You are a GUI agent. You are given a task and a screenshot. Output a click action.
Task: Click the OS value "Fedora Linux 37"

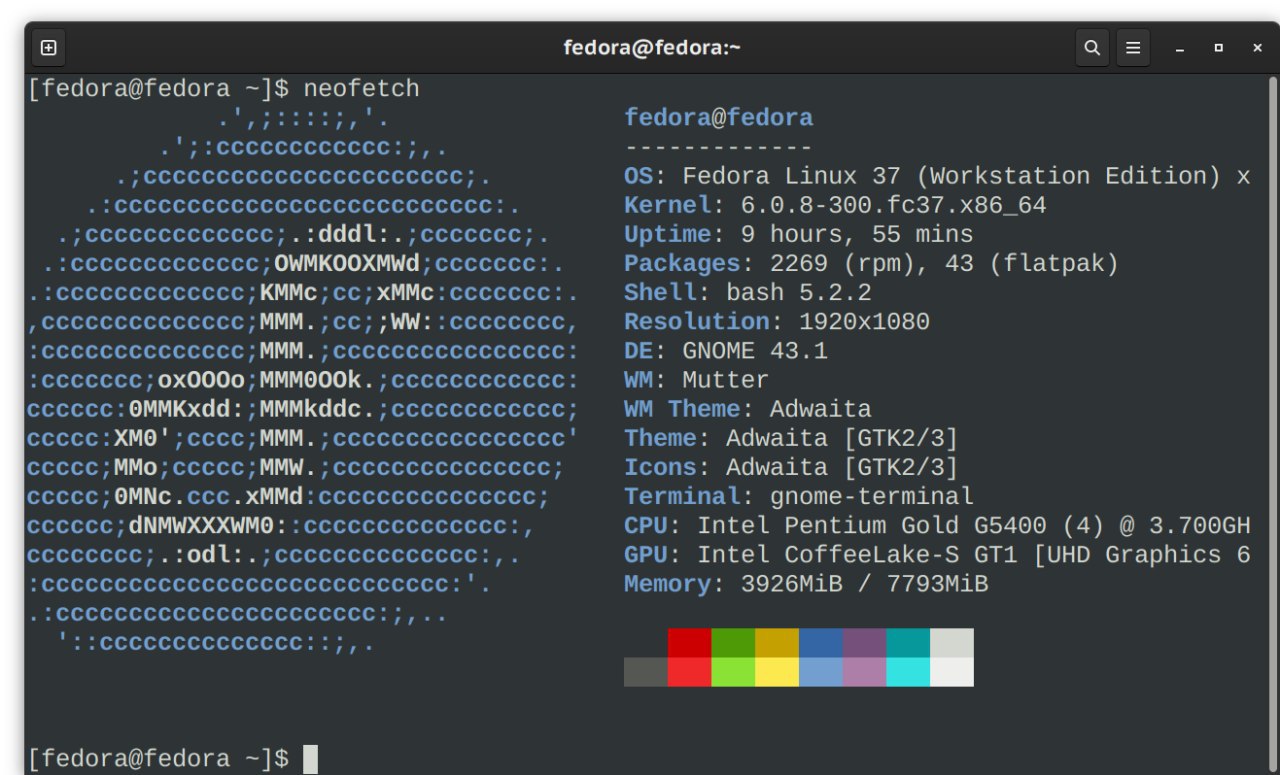click(x=792, y=176)
